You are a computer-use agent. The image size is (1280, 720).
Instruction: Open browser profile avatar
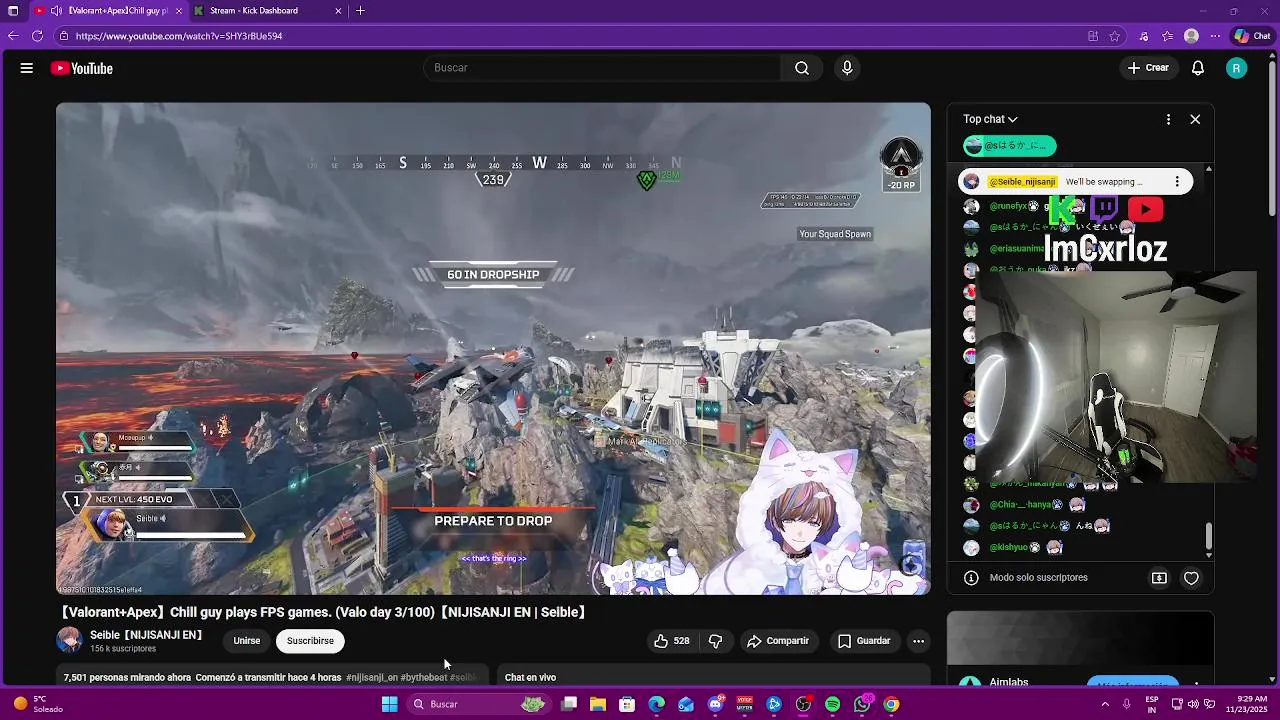point(1191,36)
